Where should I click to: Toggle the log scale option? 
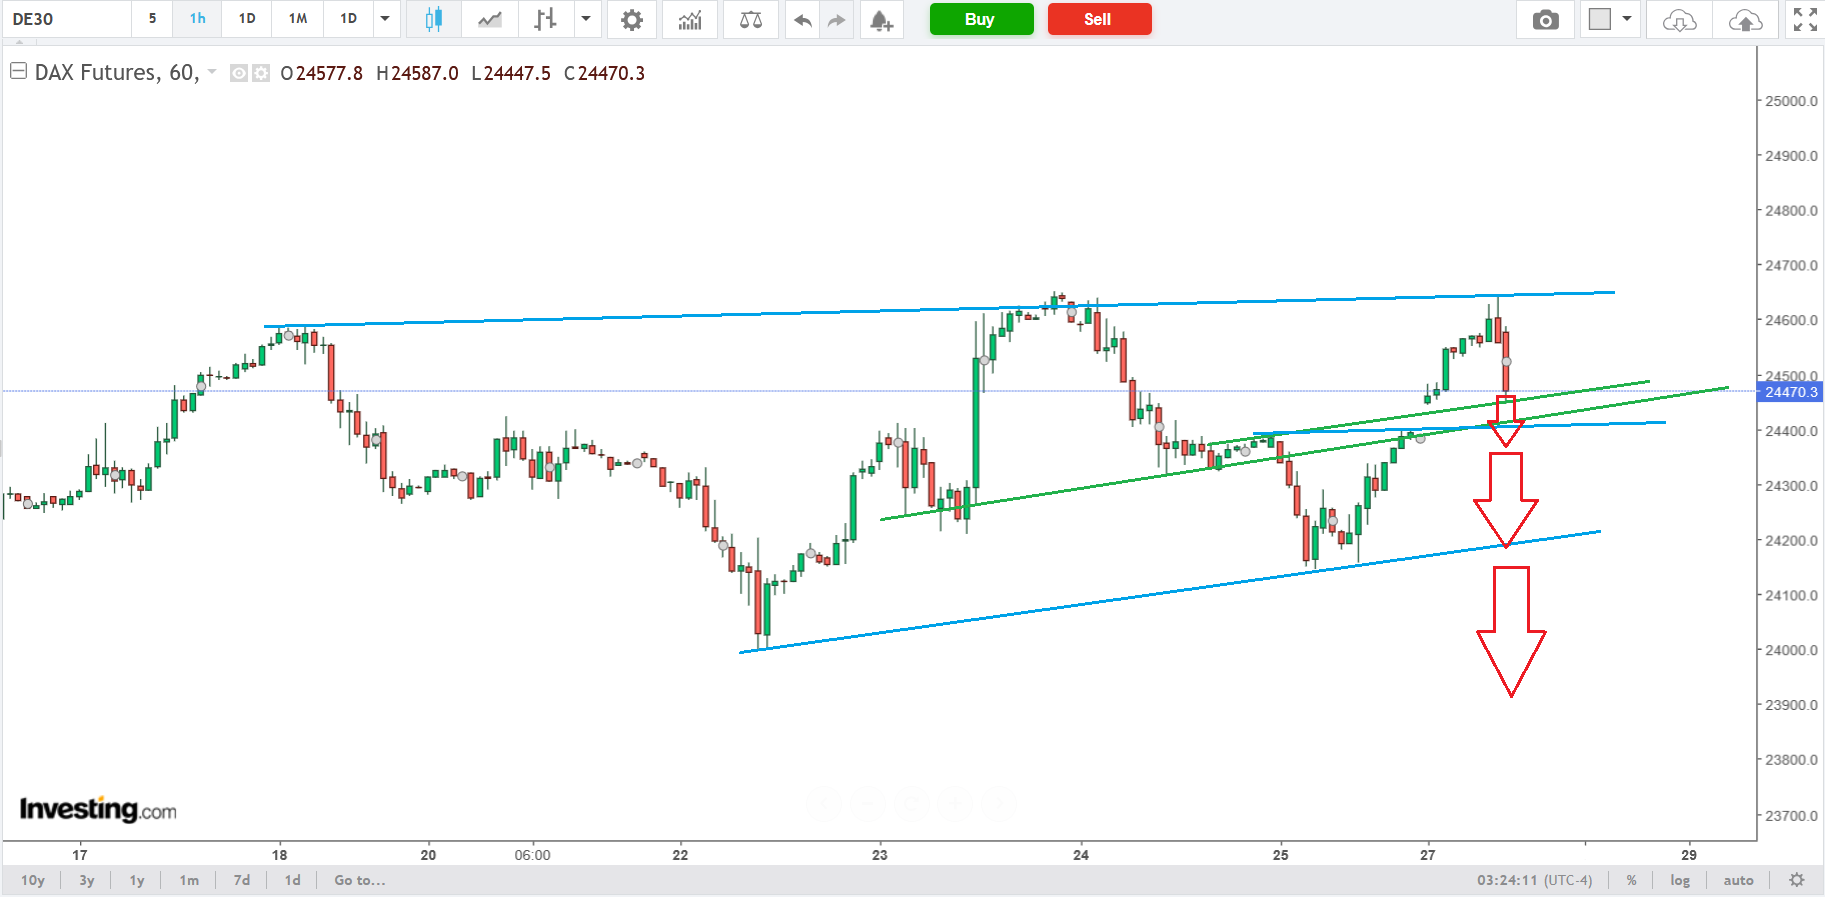[1680, 880]
